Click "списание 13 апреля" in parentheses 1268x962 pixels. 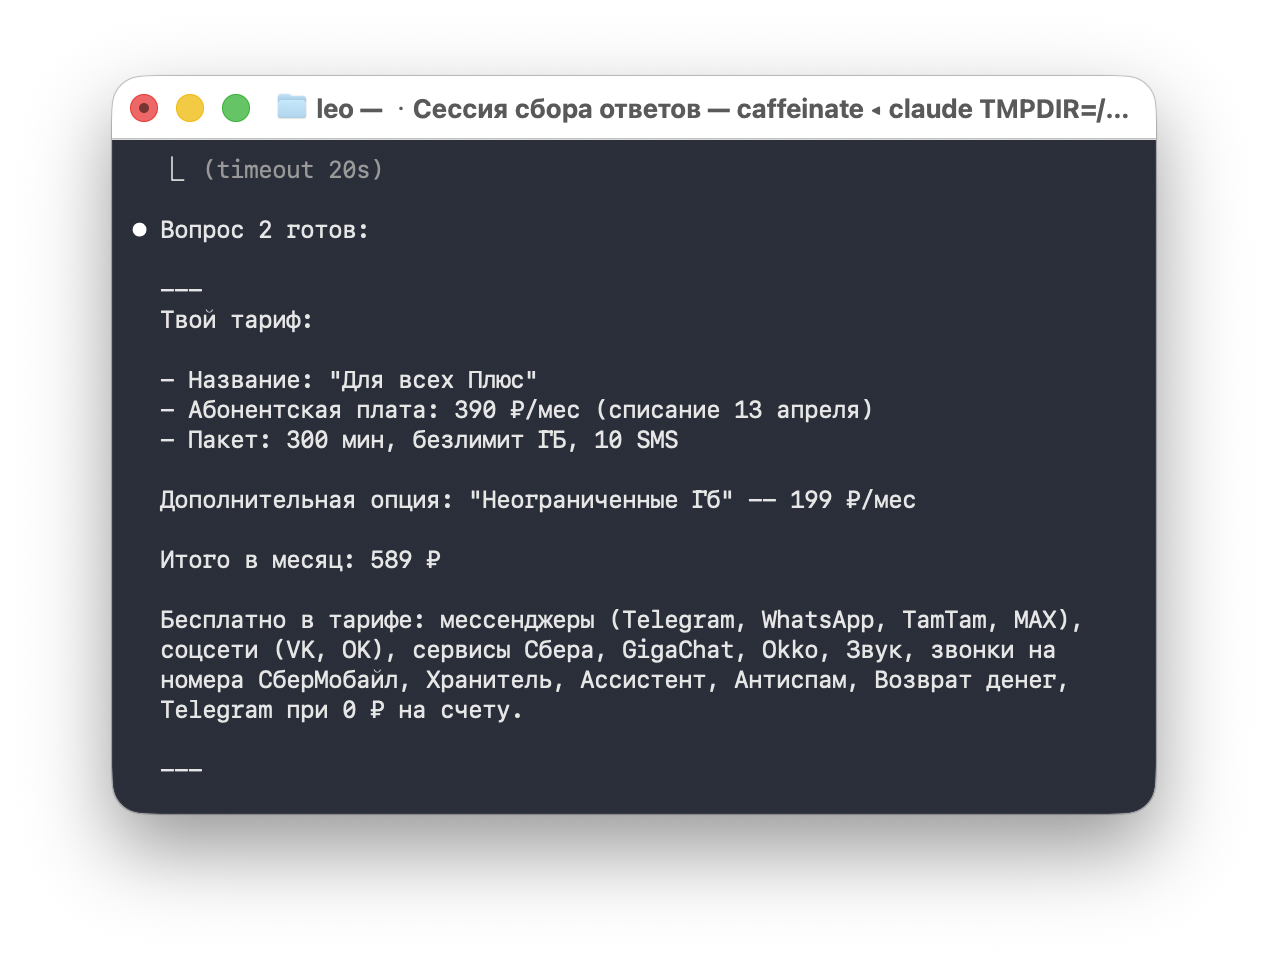click(x=734, y=410)
